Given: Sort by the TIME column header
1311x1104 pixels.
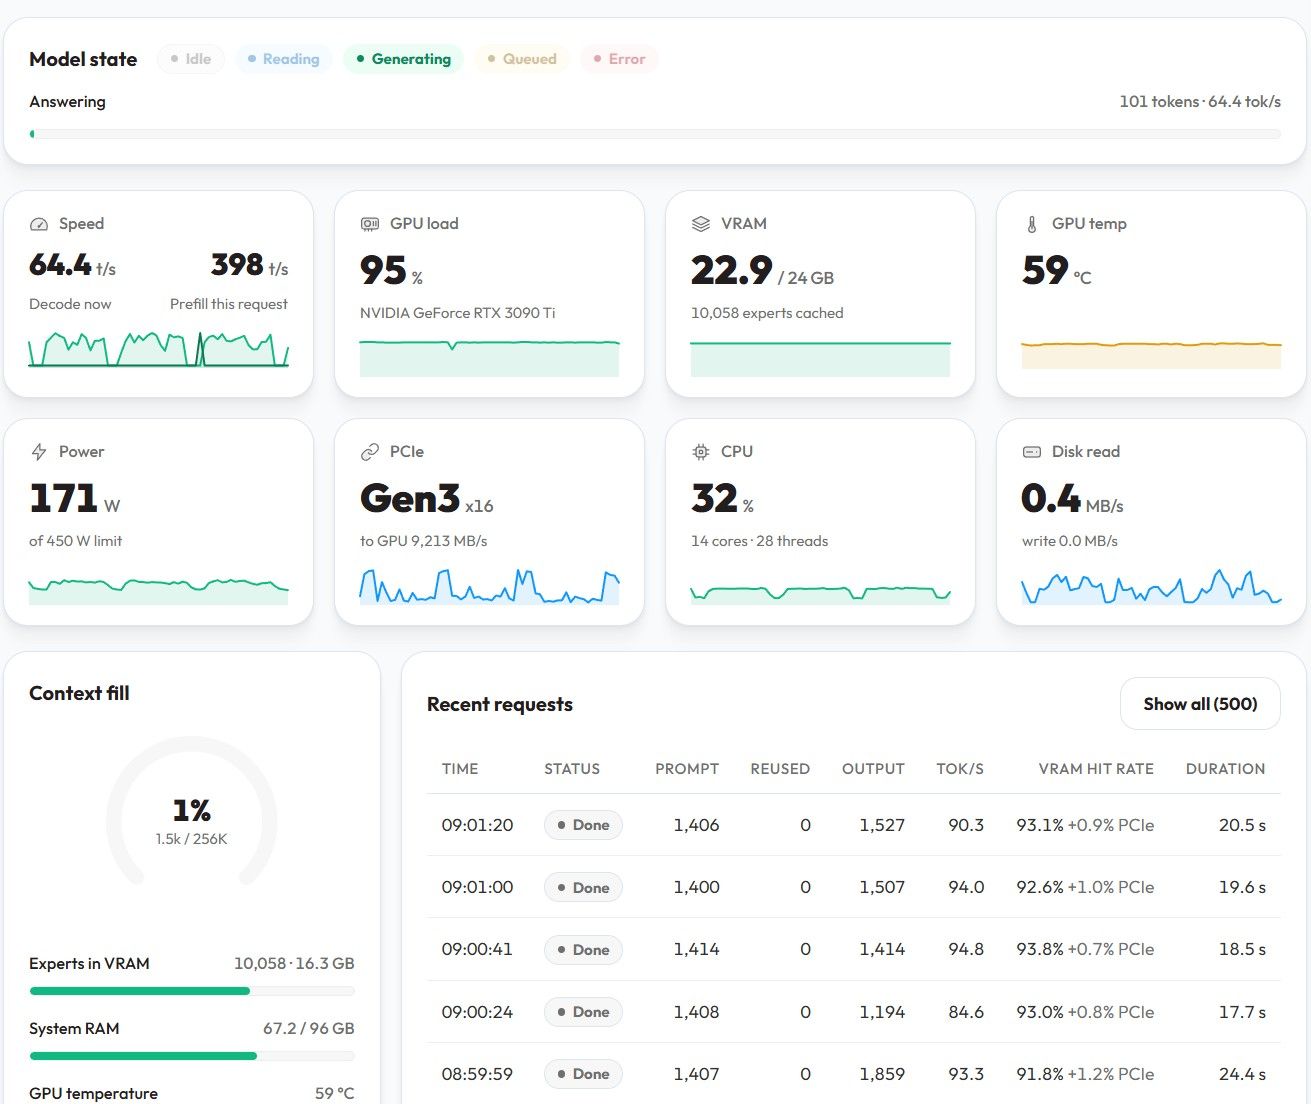Looking at the screenshot, I should click(460, 769).
